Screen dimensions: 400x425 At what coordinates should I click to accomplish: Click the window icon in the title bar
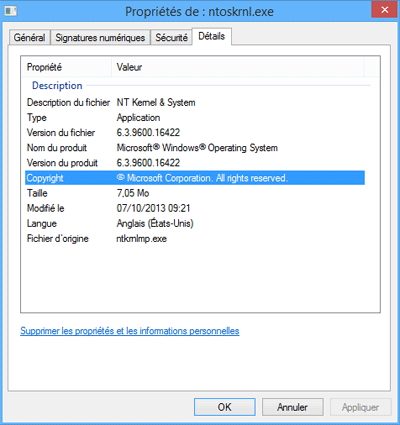coord(11,11)
